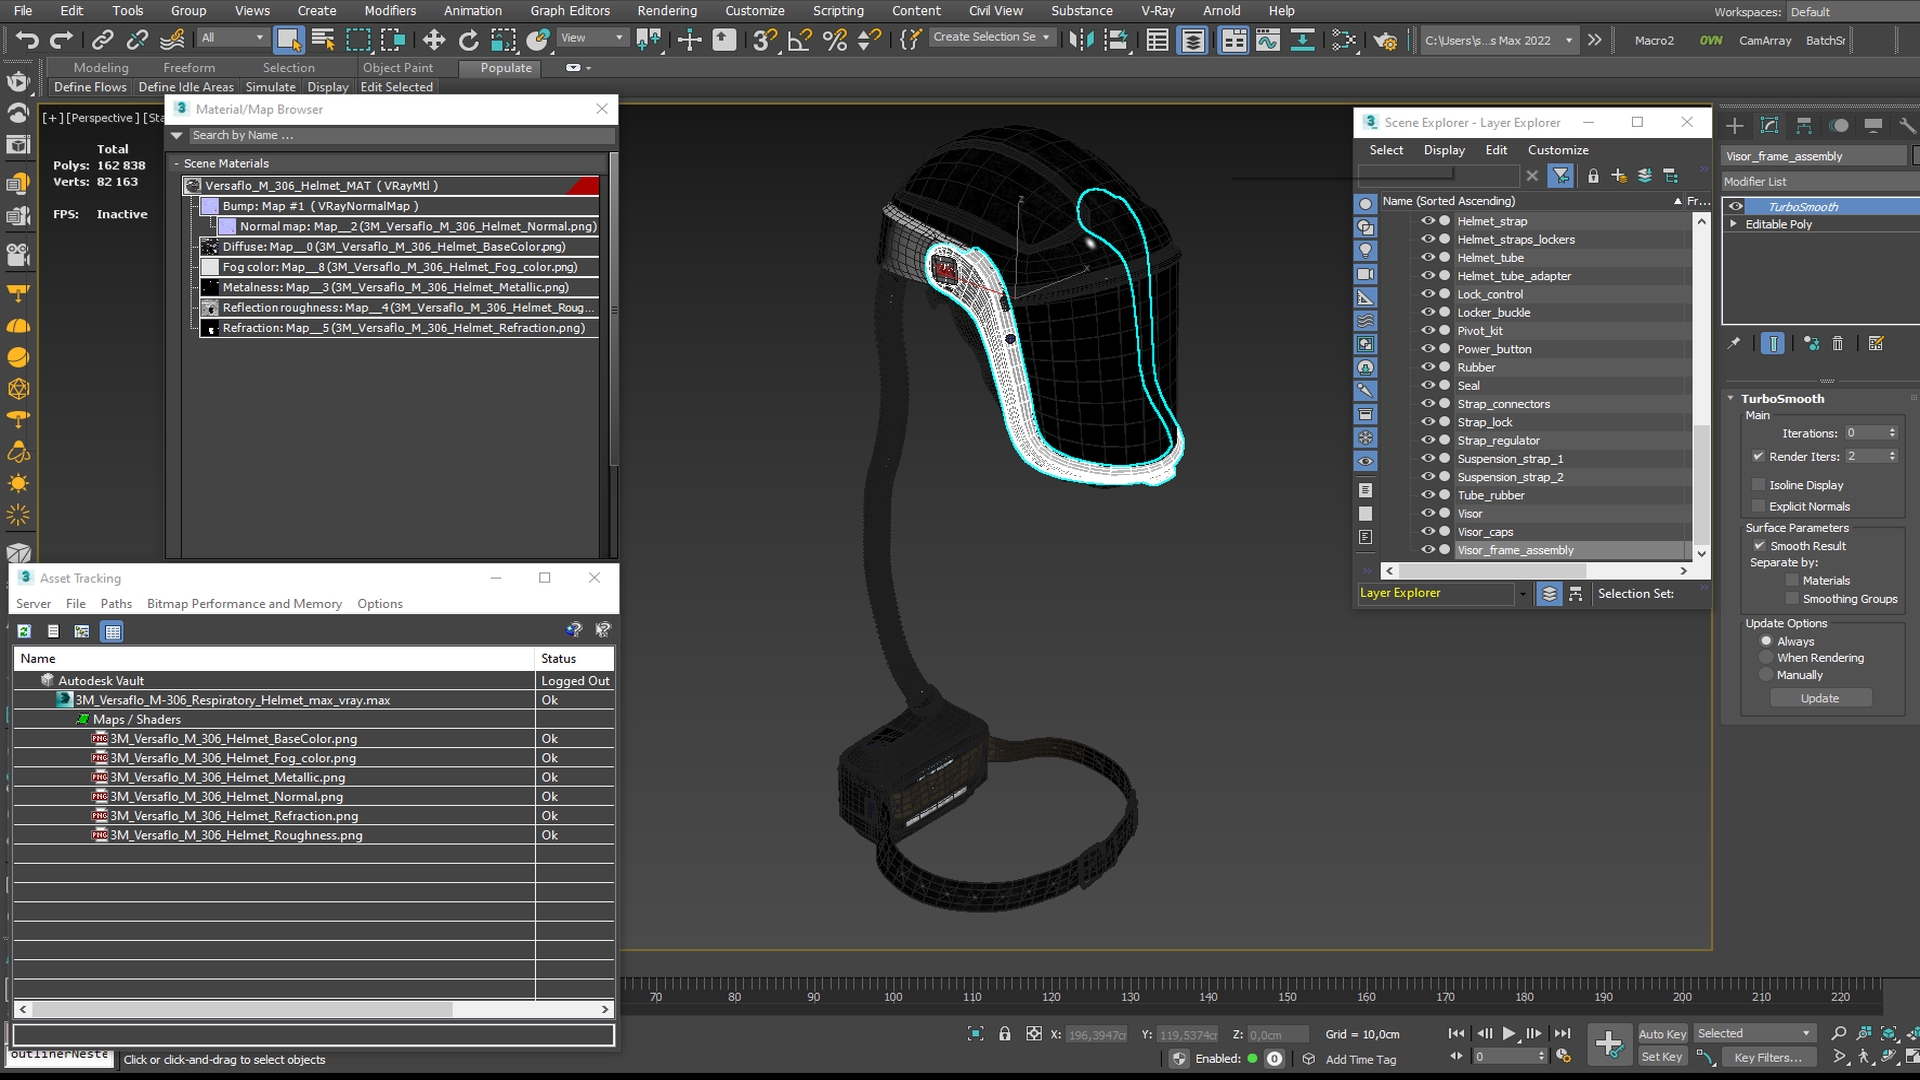Toggle Angle Snap icon
This screenshot has height=1080, width=1920.
pos(799,40)
